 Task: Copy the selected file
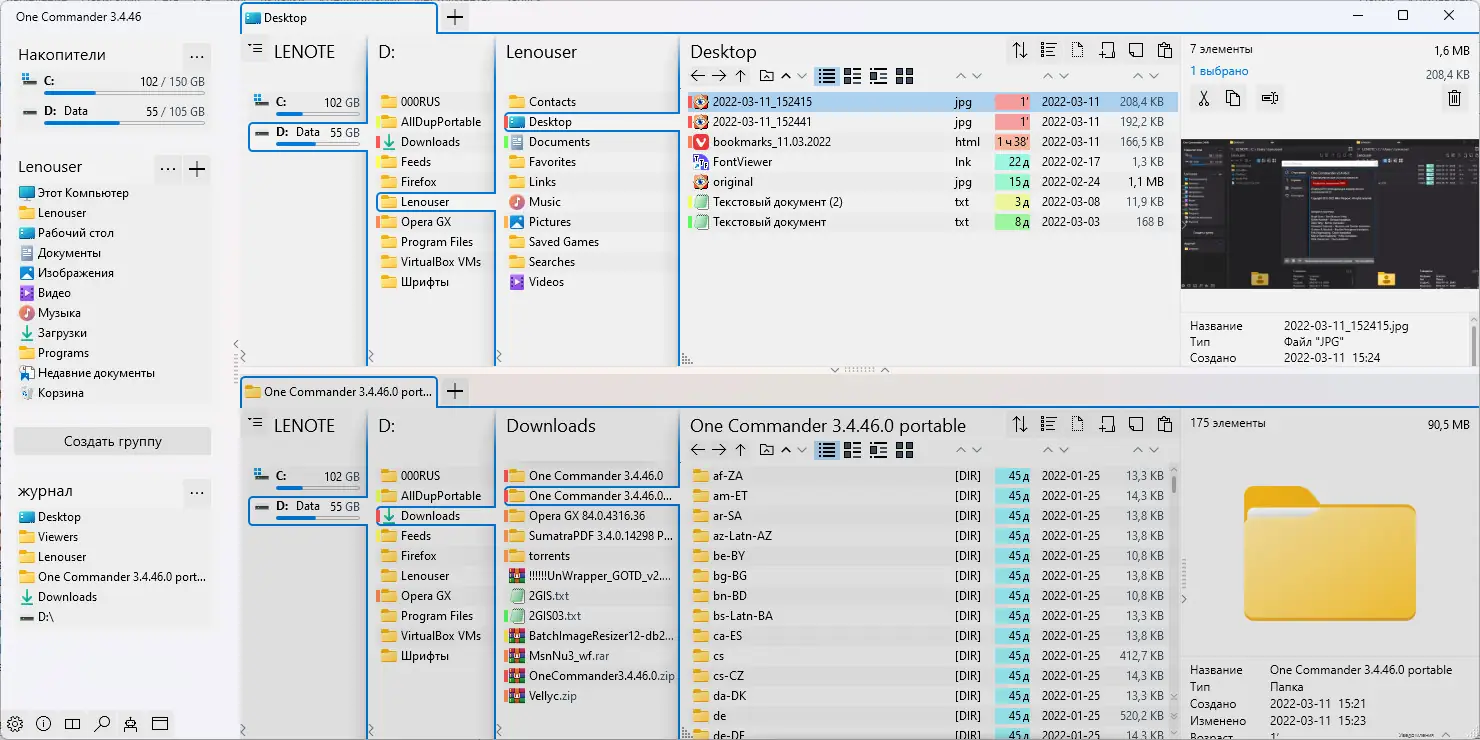[1234, 98]
